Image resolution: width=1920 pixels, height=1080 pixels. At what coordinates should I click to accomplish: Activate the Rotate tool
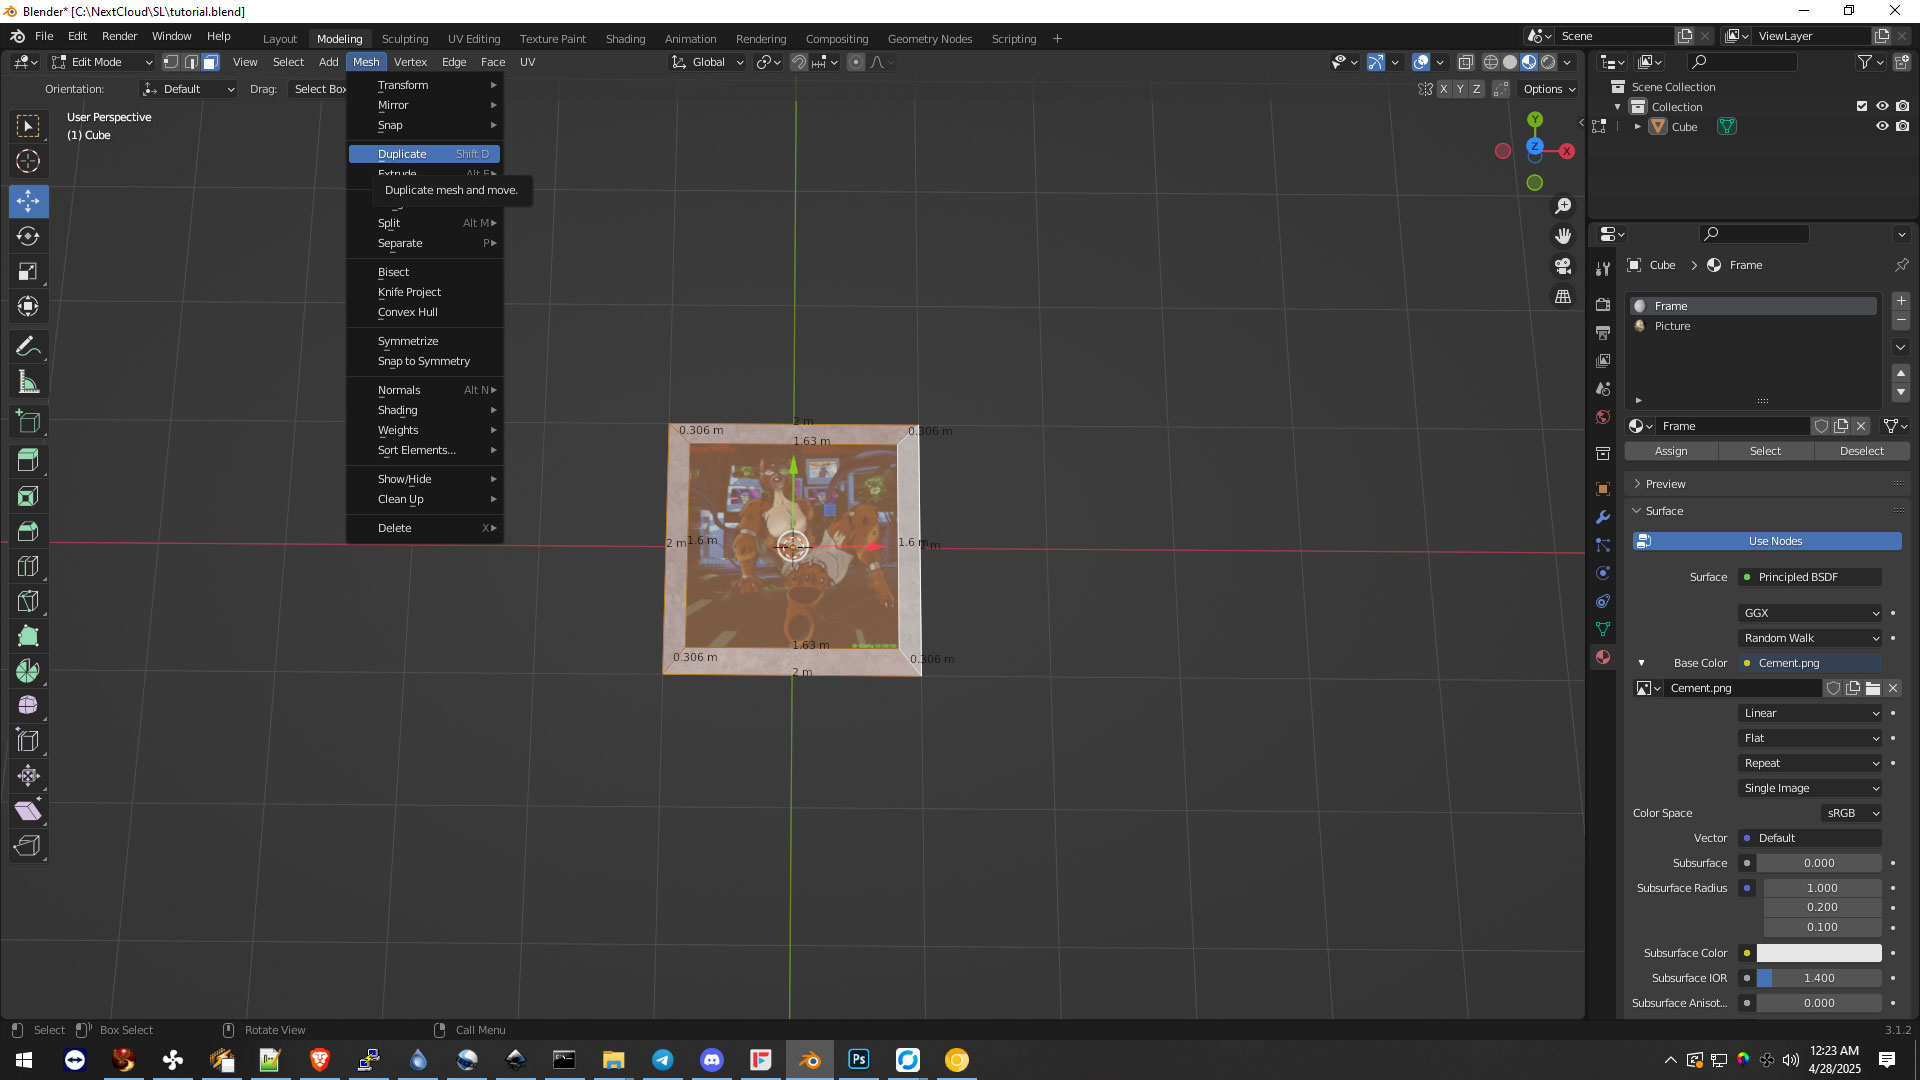pyautogui.click(x=28, y=236)
